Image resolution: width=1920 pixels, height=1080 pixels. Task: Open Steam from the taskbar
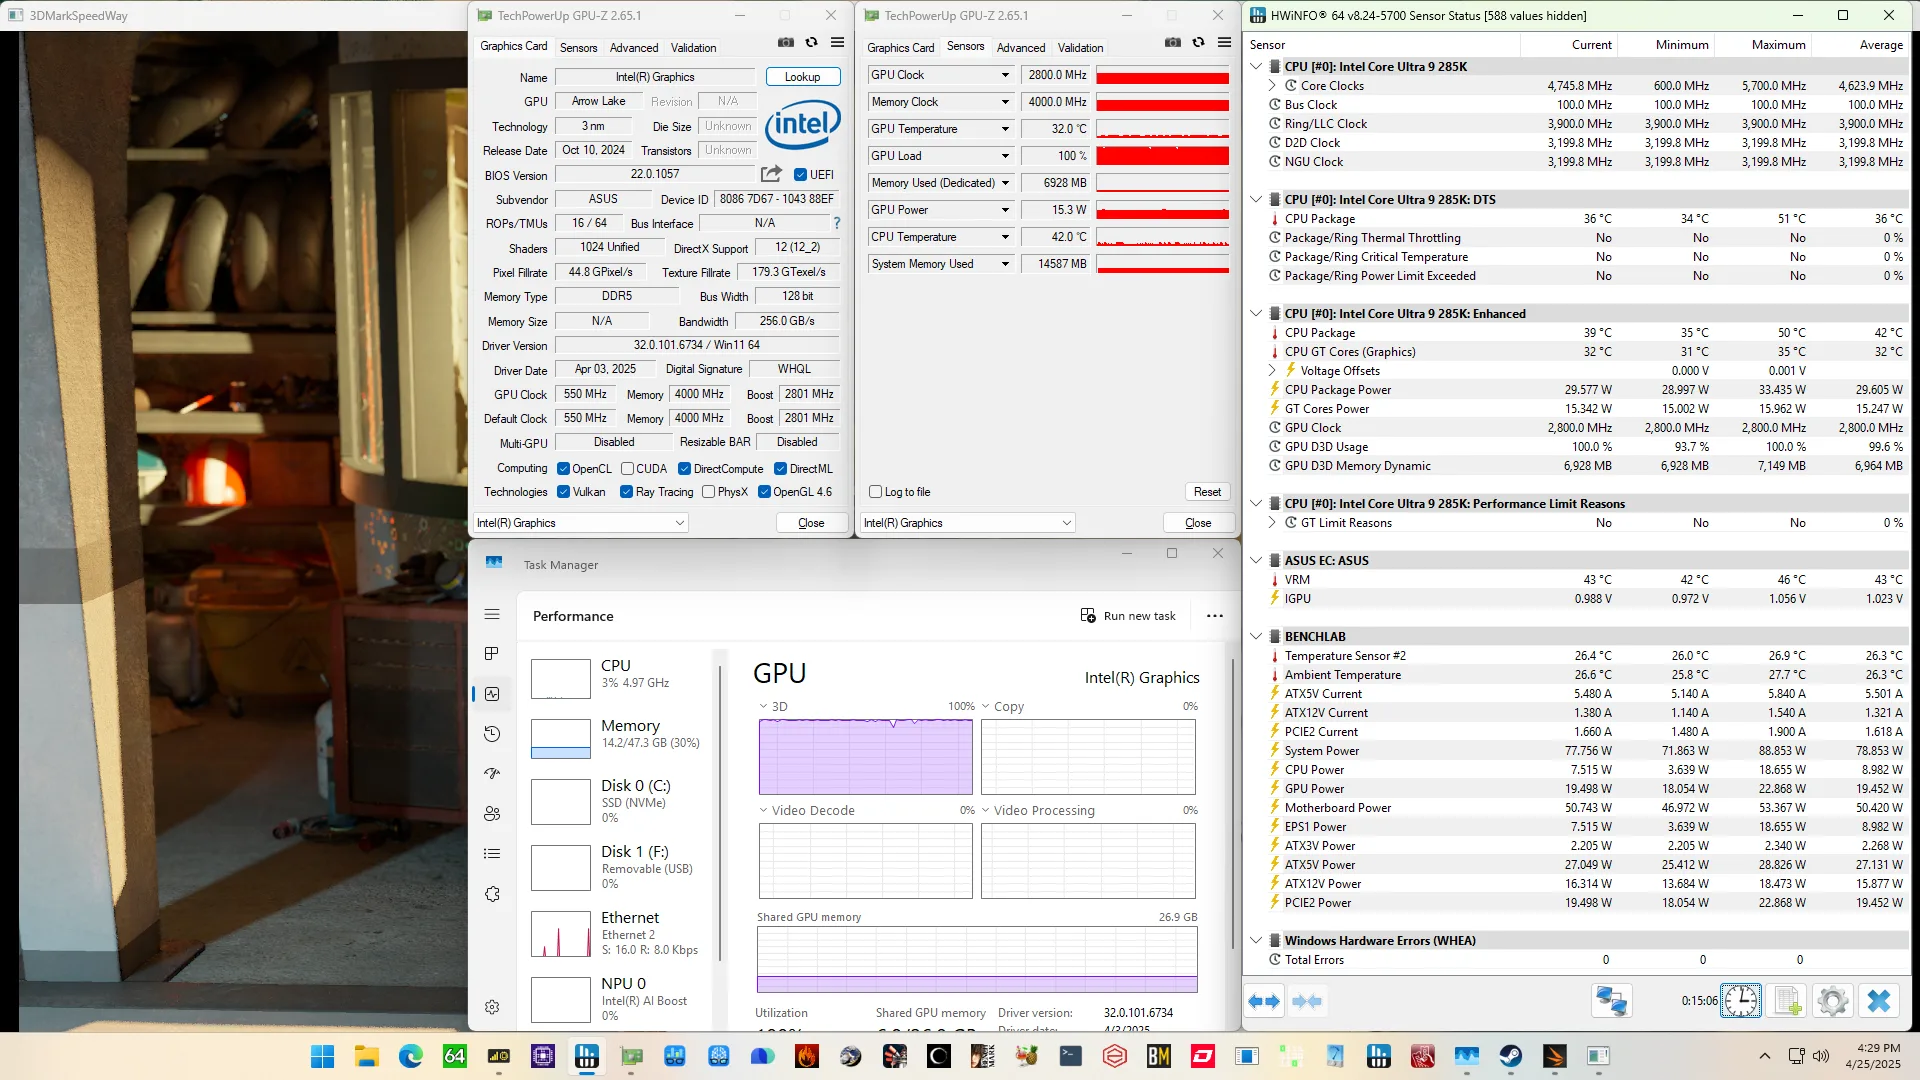coord(1510,1056)
